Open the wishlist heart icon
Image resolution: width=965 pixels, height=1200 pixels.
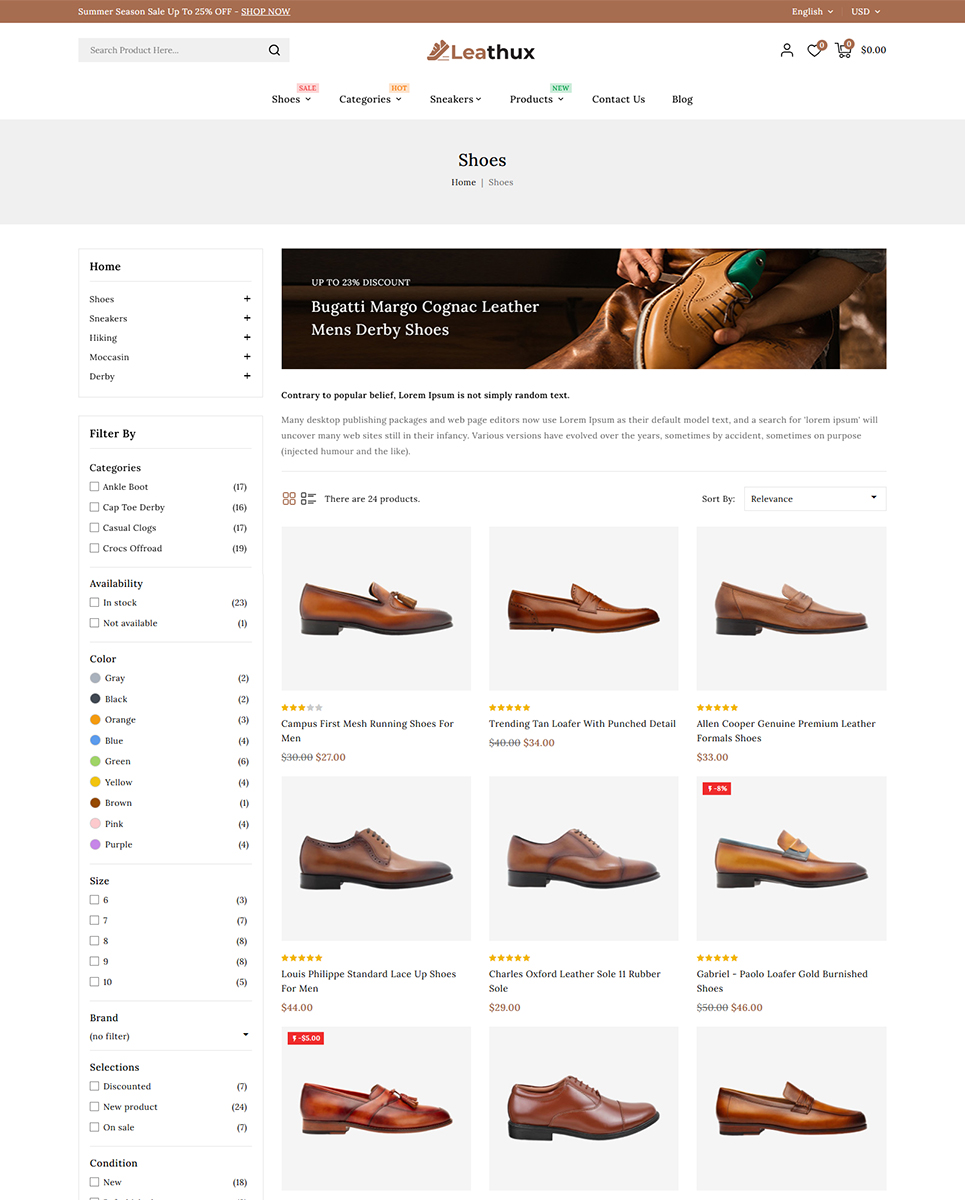click(x=814, y=50)
